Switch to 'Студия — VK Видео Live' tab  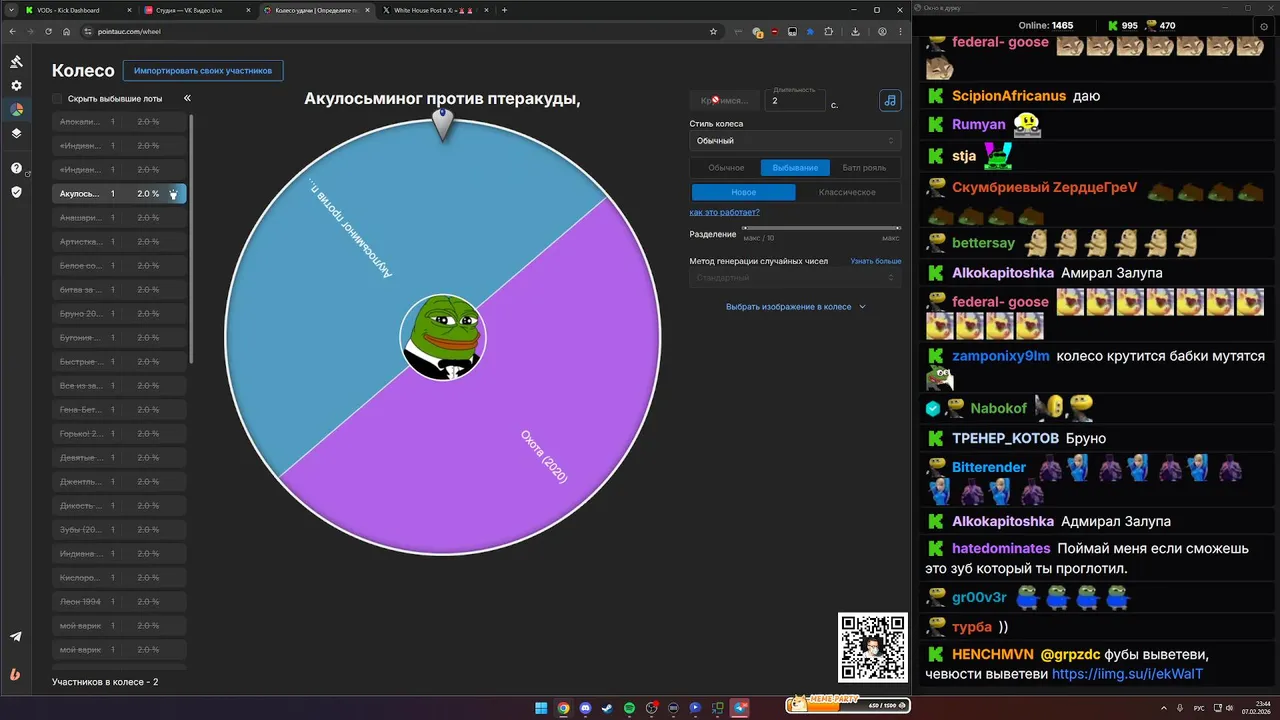(x=196, y=10)
